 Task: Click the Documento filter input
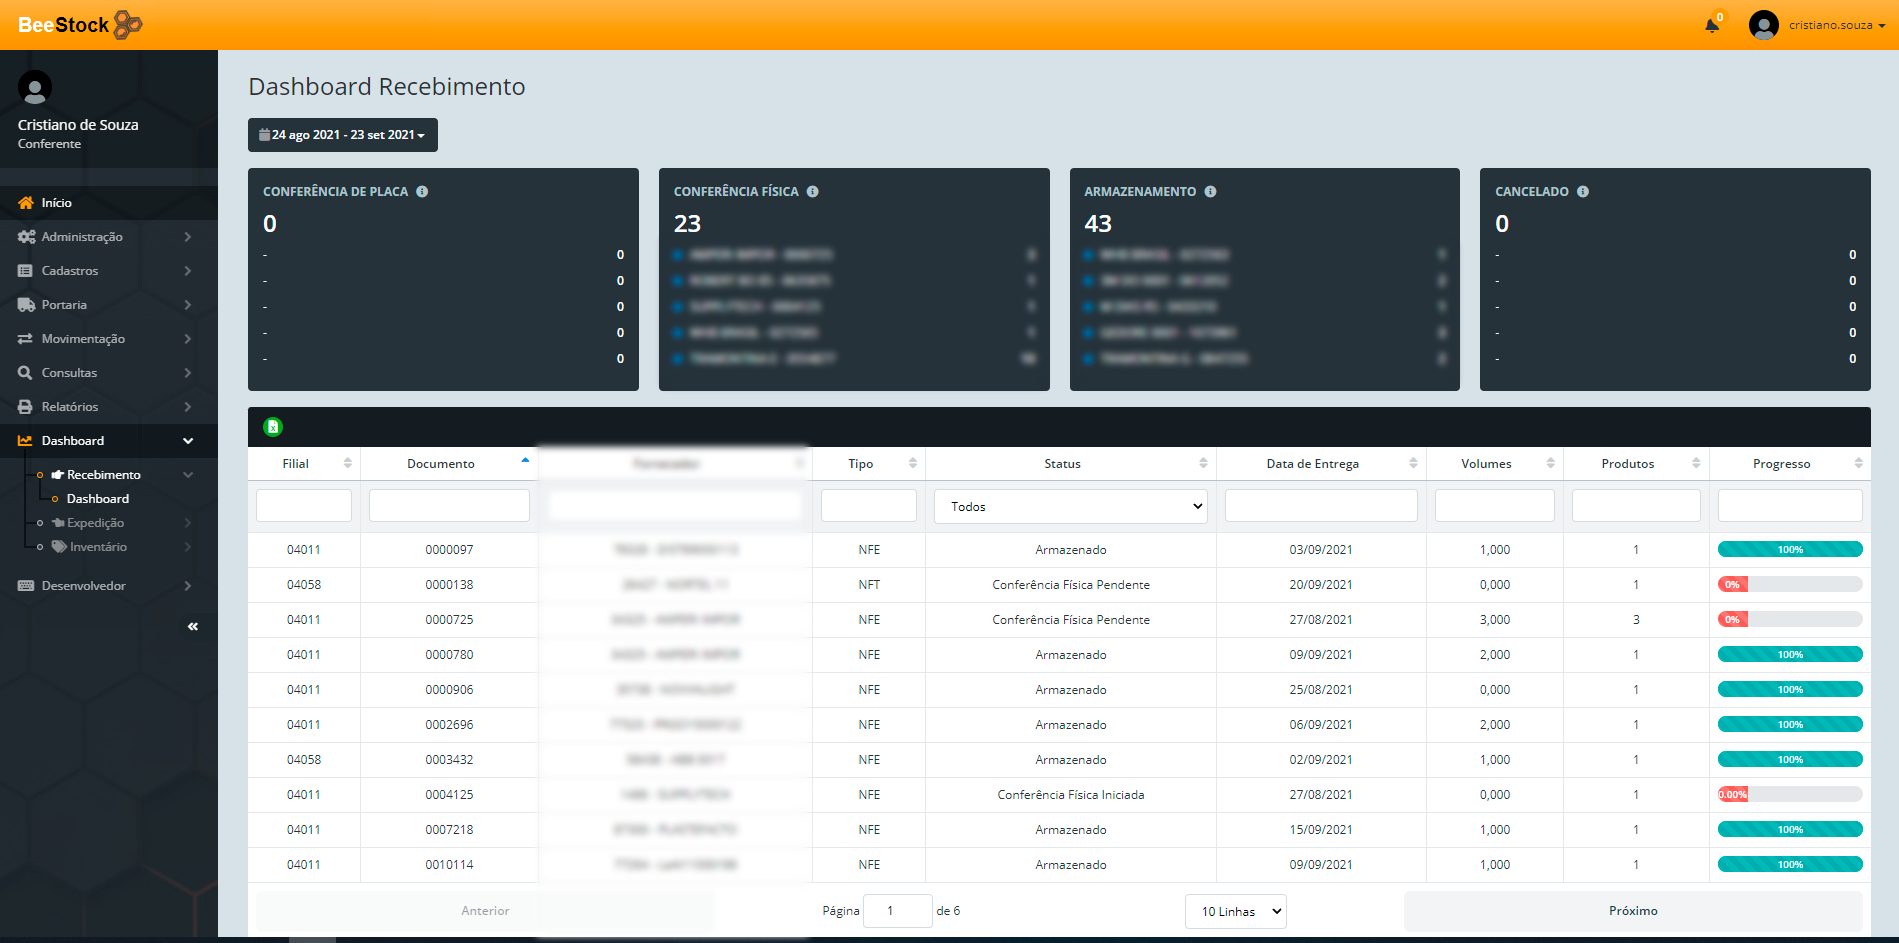point(449,505)
